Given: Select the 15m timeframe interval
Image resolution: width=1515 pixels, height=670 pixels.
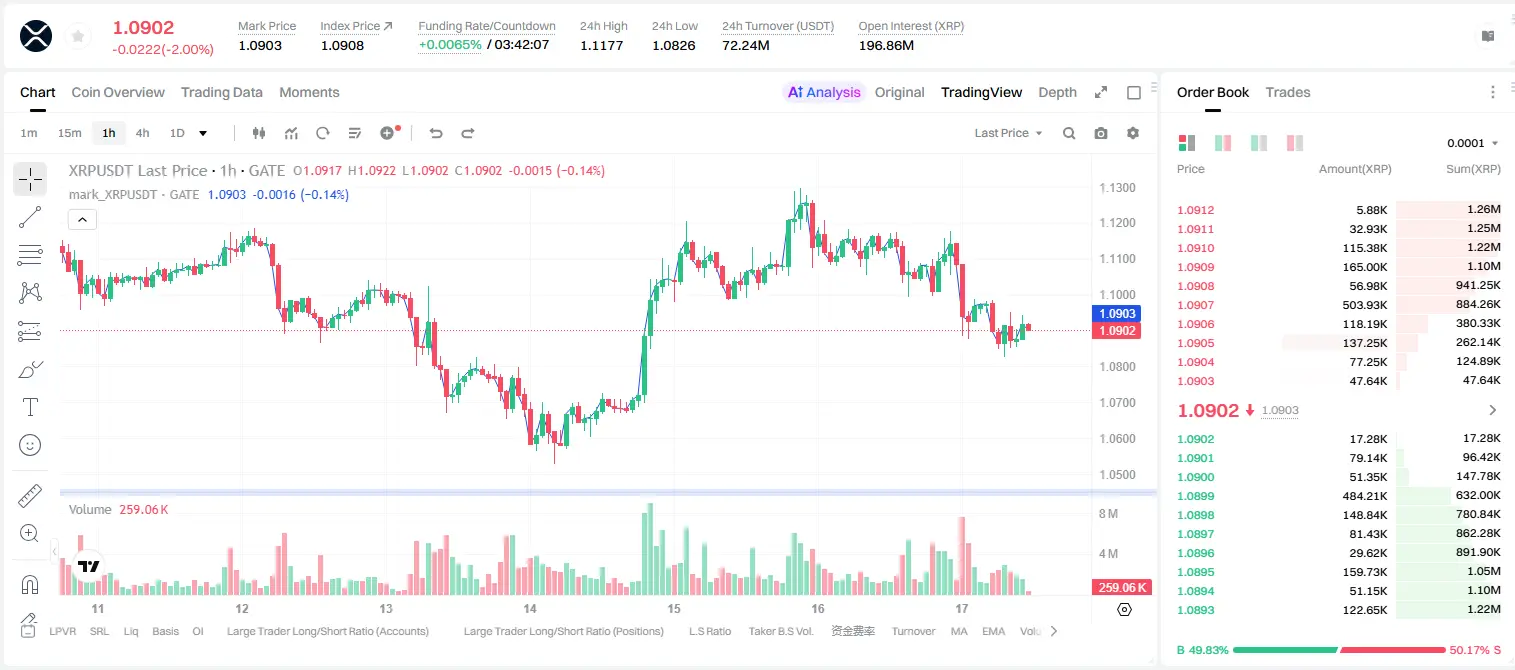Looking at the screenshot, I should [69, 133].
